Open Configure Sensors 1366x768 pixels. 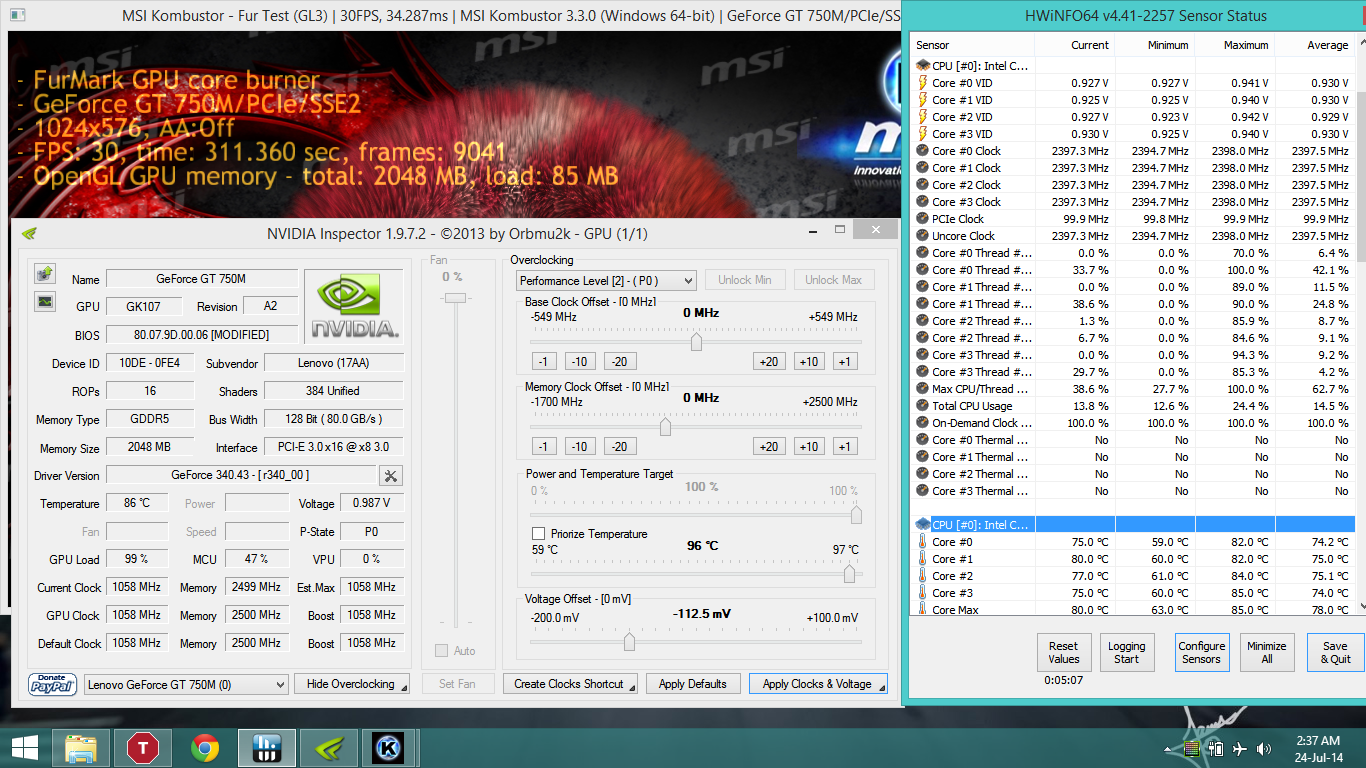pyautogui.click(x=1201, y=652)
